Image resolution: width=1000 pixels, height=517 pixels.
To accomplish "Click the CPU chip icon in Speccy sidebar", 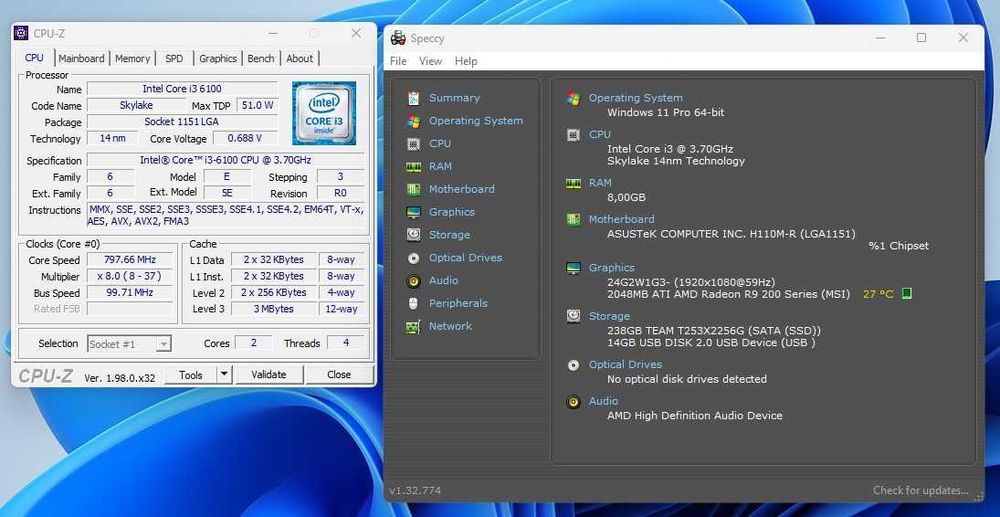I will pyautogui.click(x=413, y=144).
